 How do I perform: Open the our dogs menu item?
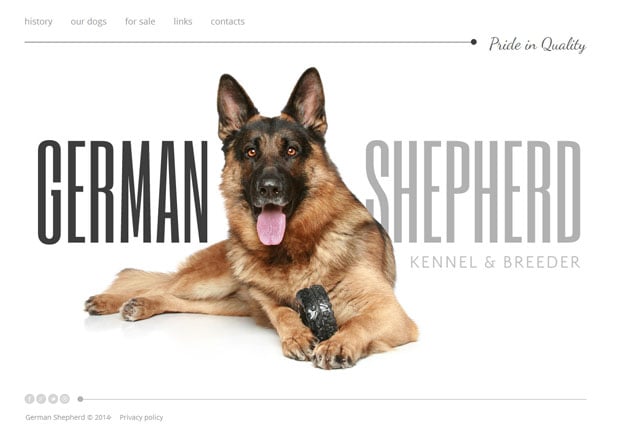click(x=89, y=21)
